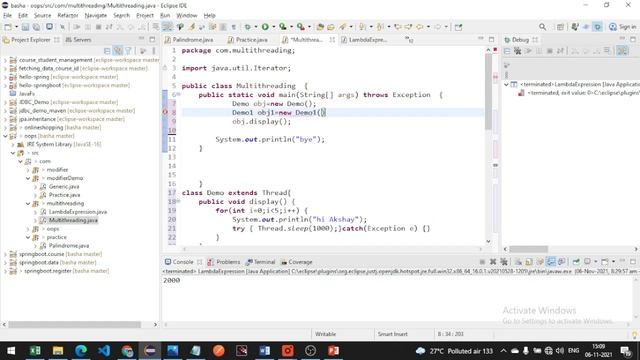Viewport: 640px width, 360px height.
Task: Toggle Link with Editor in Project Explorer
Action: (118, 51)
